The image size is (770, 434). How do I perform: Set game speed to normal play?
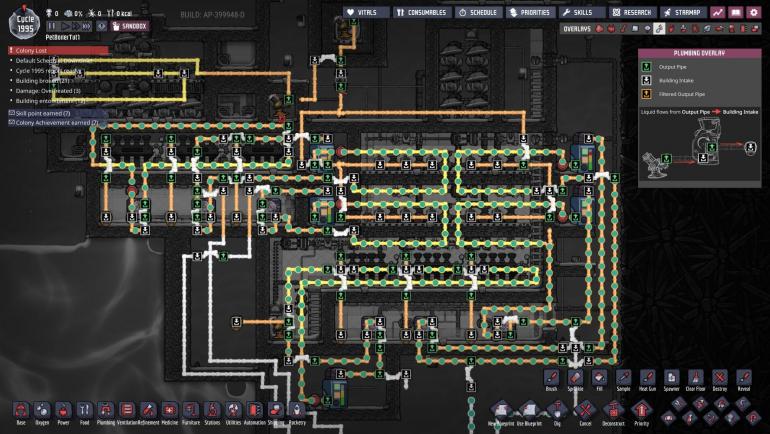(x=65, y=26)
